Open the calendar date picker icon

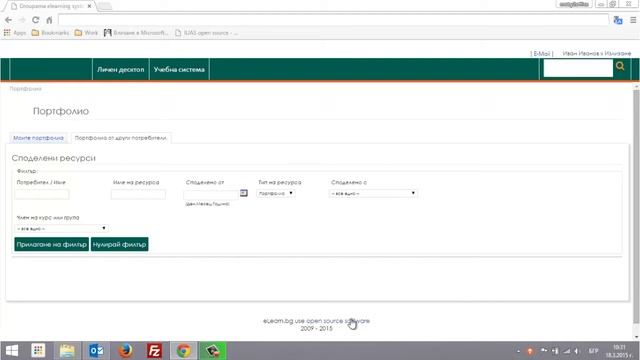tap(244, 193)
